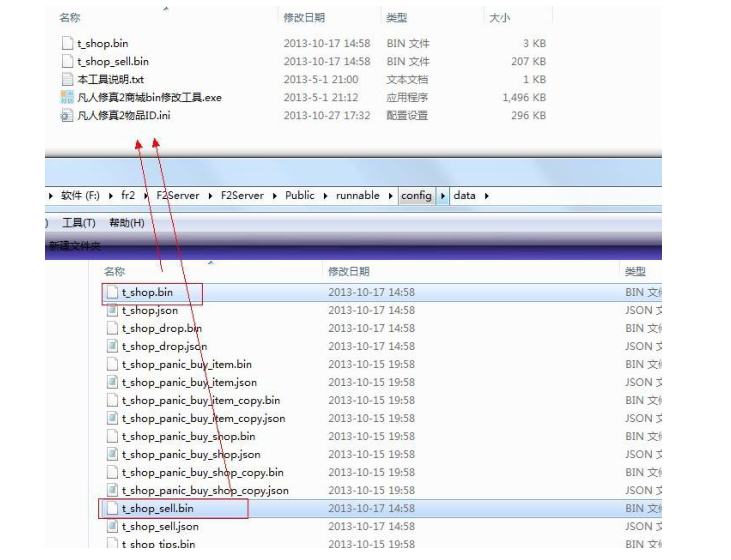
Task: Click the highlighted t_shop_sell.bin icon in data folder
Action: point(112,508)
